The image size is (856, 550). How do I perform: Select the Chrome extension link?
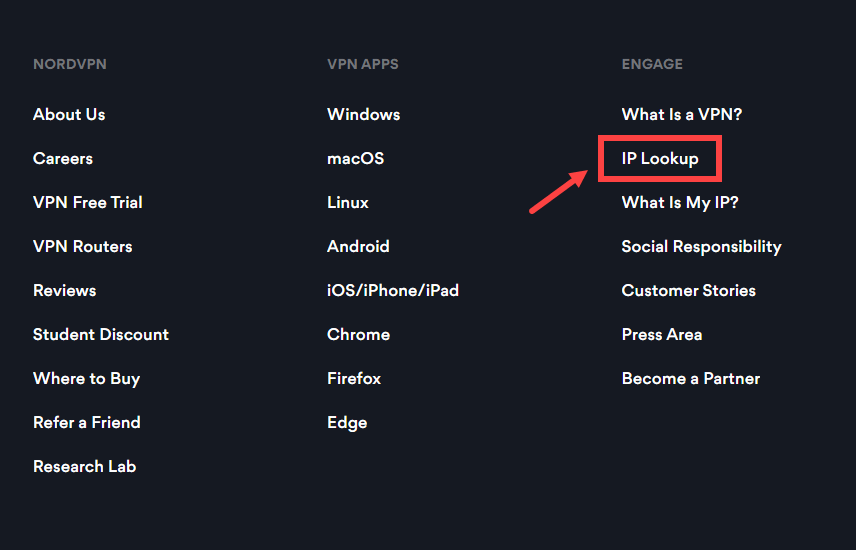click(359, 335)
